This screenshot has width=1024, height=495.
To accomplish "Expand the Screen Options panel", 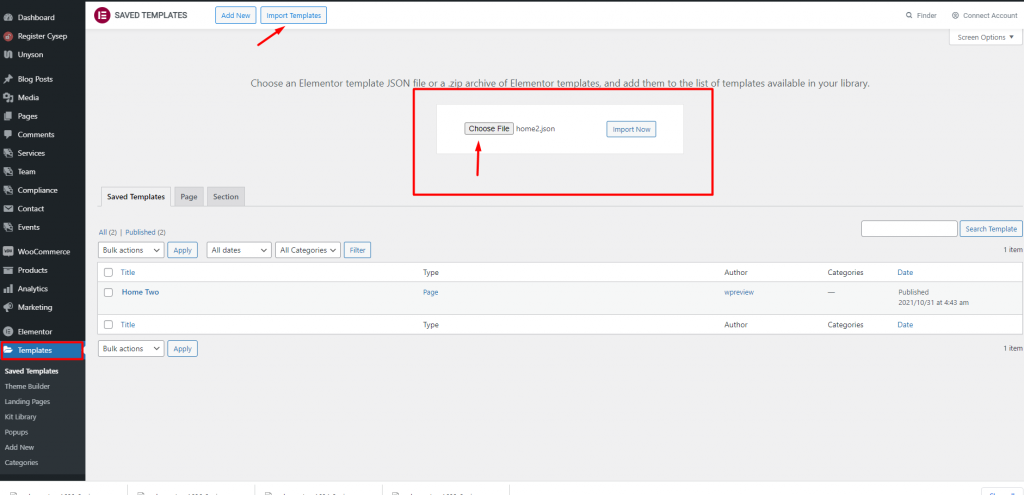I will pos(985,37).
